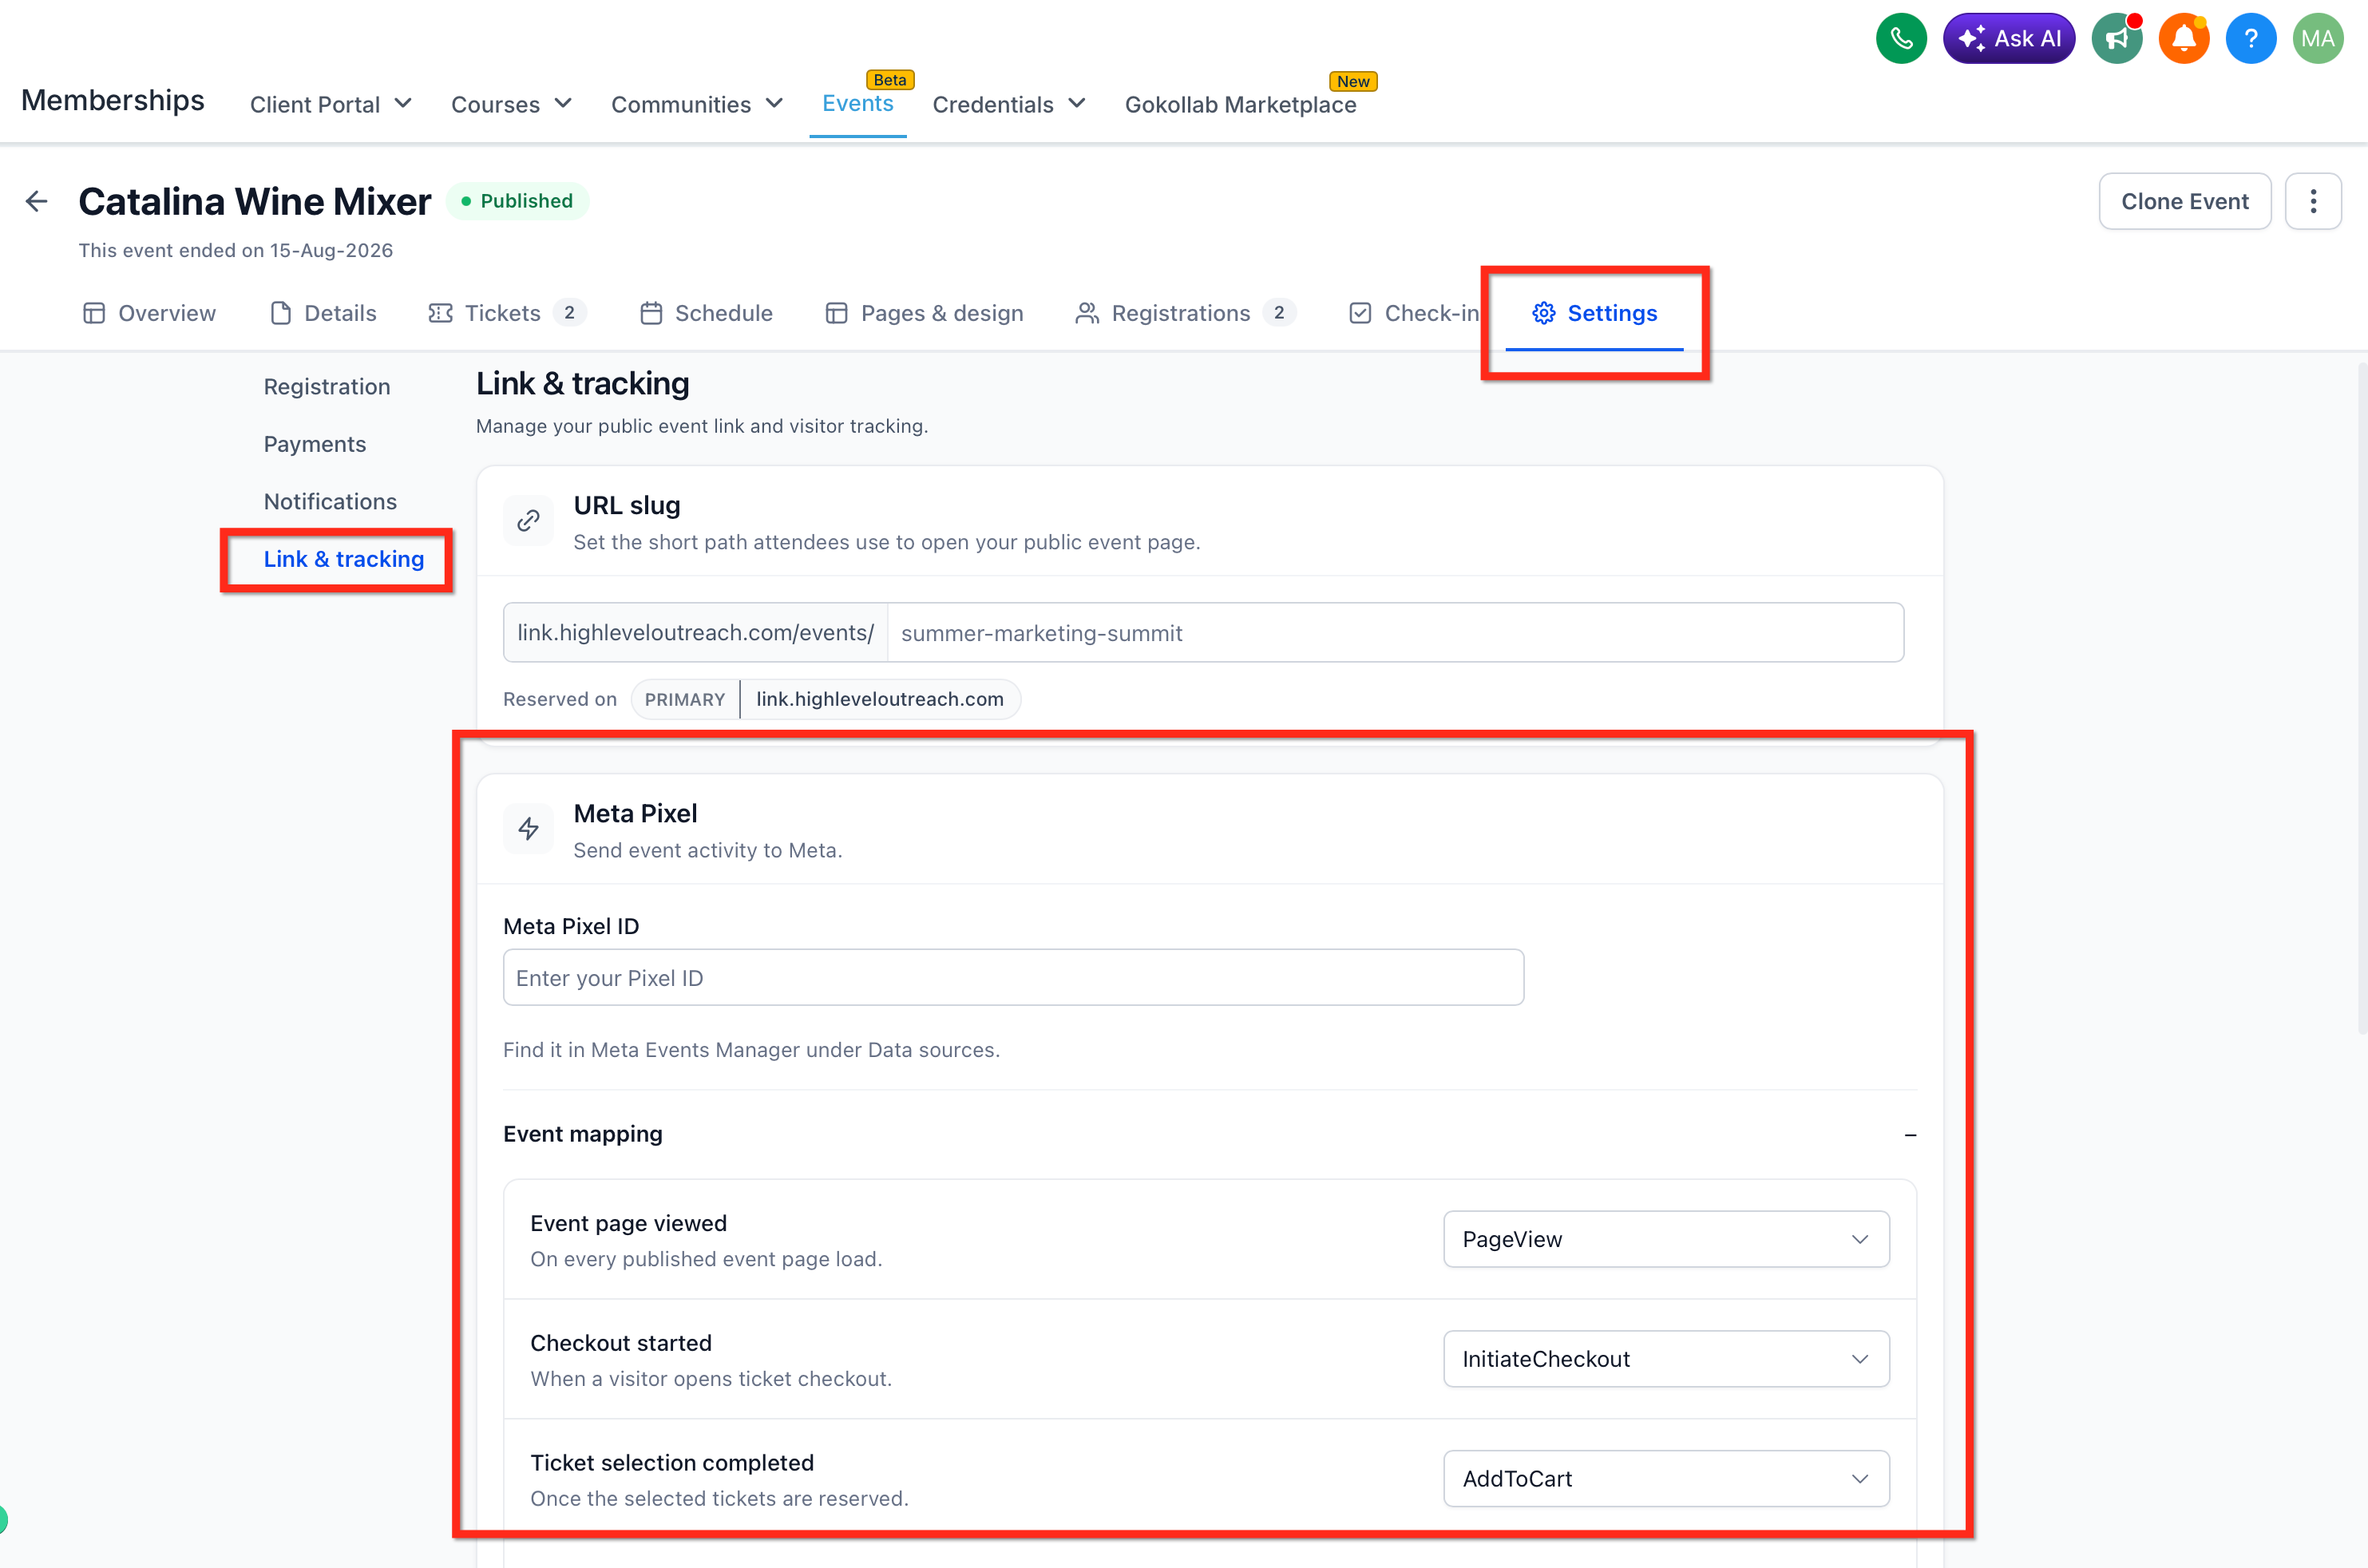The width and height of the screenshot is (2368, 1568).
Task: Select Link & tracking in the sidebar
Action: [344, 559]
